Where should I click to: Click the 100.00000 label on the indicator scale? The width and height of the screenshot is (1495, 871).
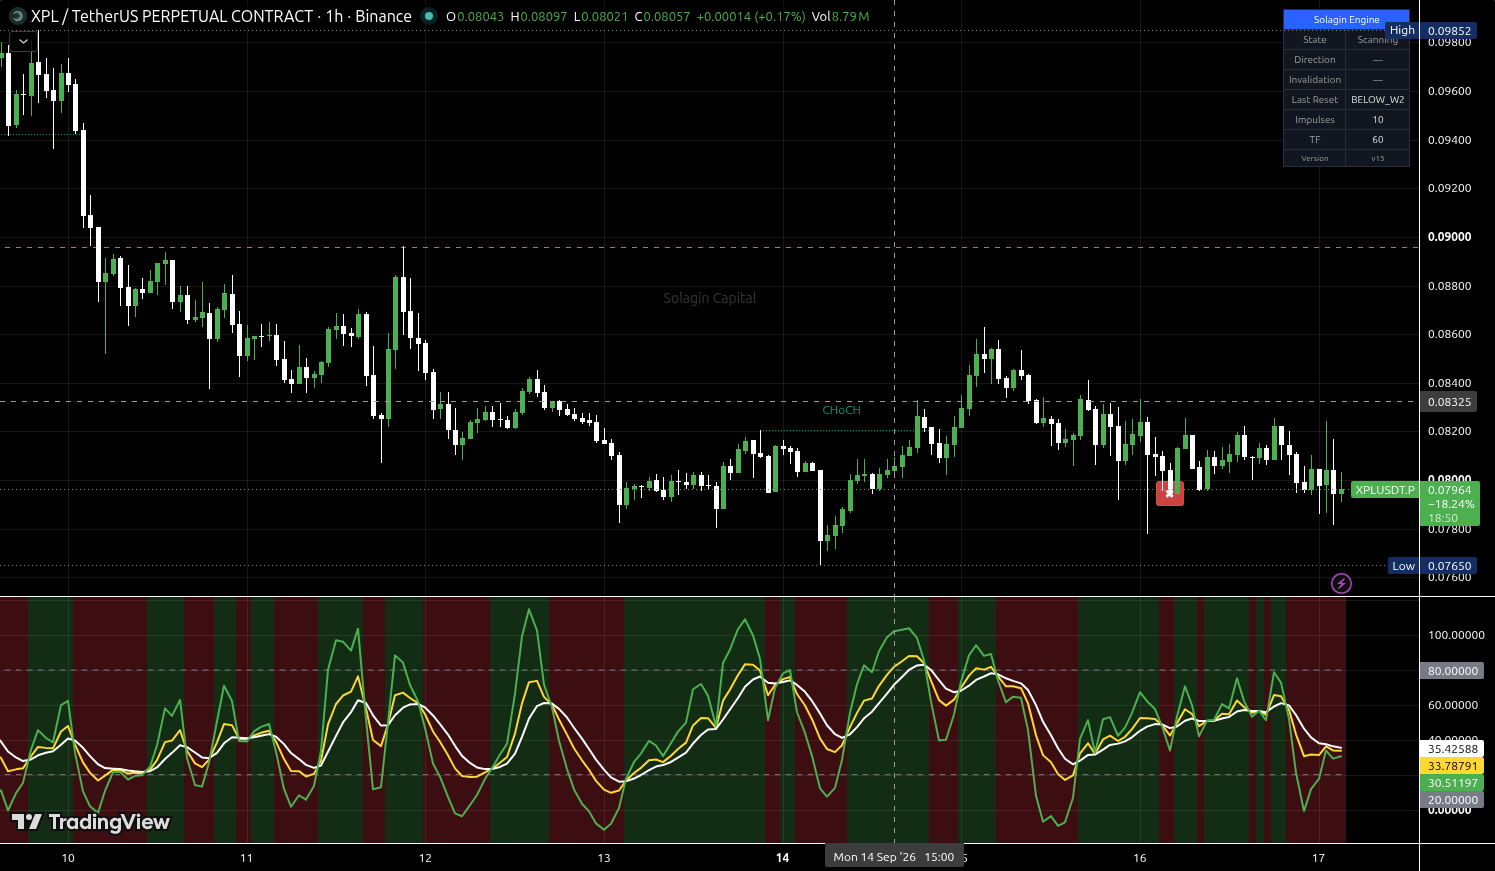click(x=1456, y=635)
